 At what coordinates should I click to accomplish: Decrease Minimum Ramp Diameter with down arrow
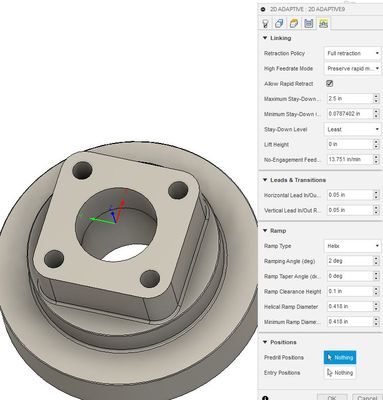tap(376, 324)
